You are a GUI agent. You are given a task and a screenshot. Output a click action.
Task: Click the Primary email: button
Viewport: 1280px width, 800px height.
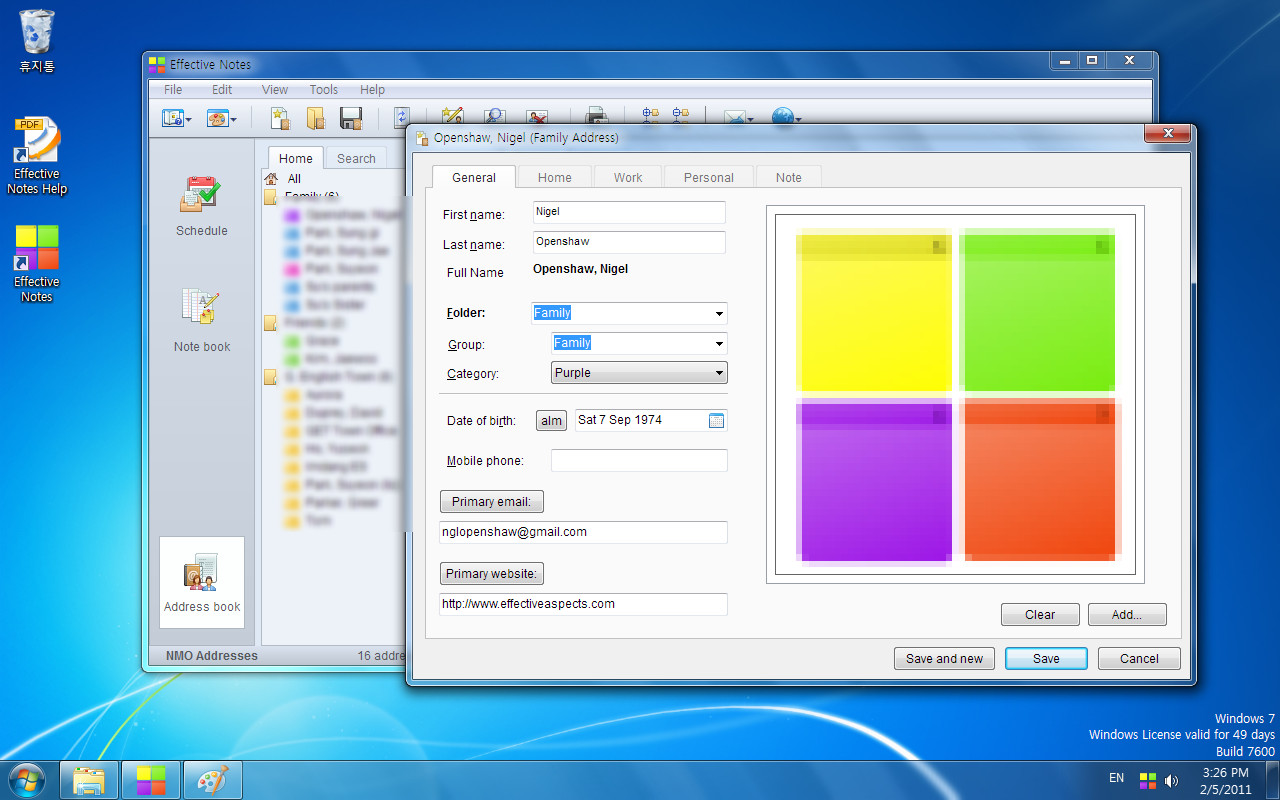coord(492,502)
